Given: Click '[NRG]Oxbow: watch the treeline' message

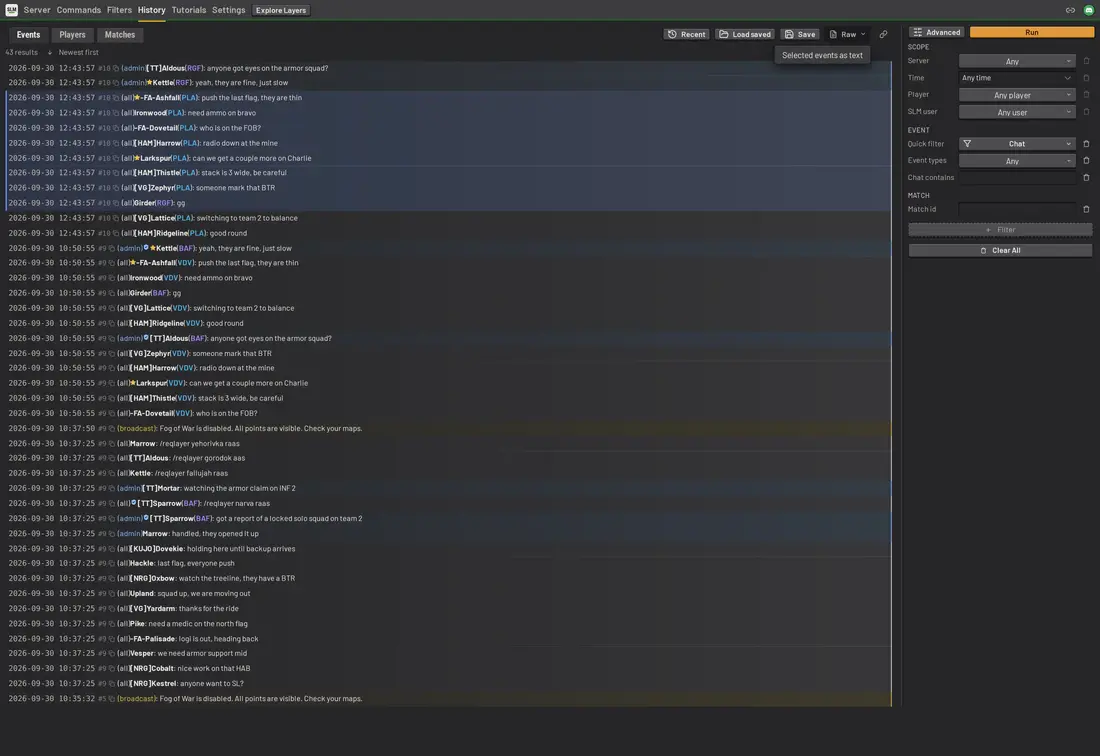Looking at the screenshot, I should click(213, 579).
